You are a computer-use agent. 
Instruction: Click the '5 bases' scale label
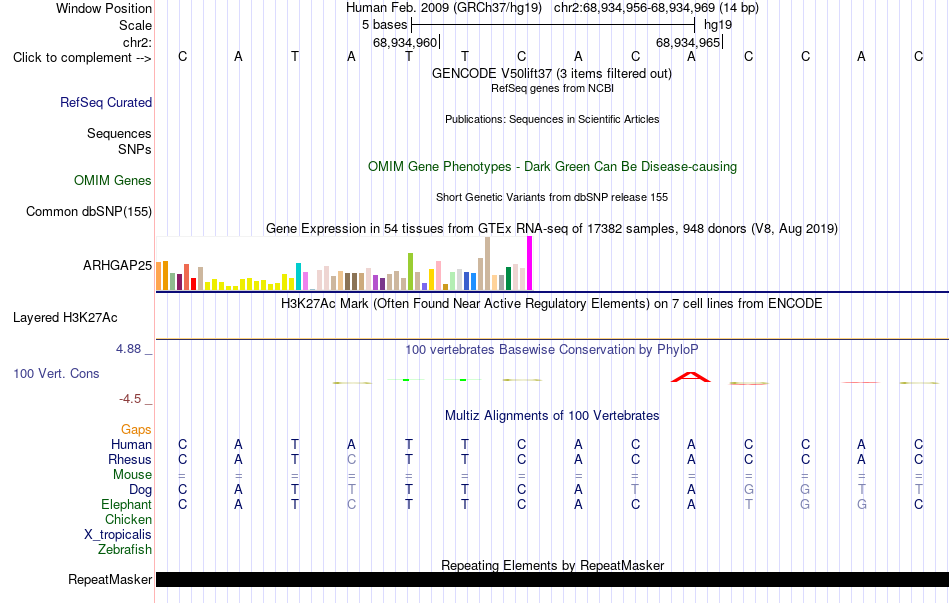385,25
